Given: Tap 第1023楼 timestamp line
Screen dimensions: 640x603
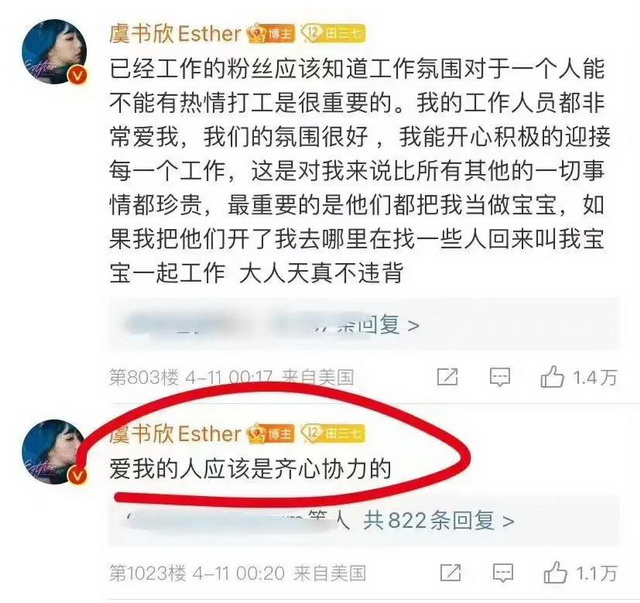Looking at the screenshot, I should tap(237, 573).
